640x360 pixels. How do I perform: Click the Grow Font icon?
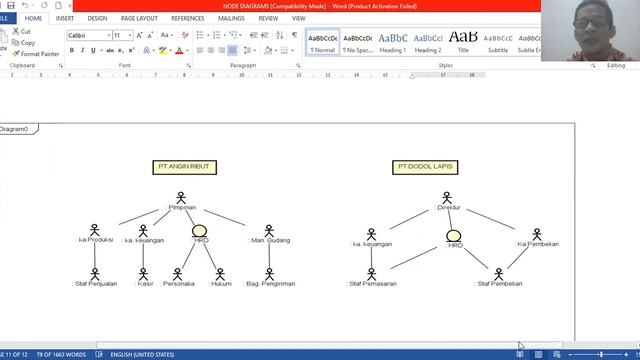click(139, 36)
